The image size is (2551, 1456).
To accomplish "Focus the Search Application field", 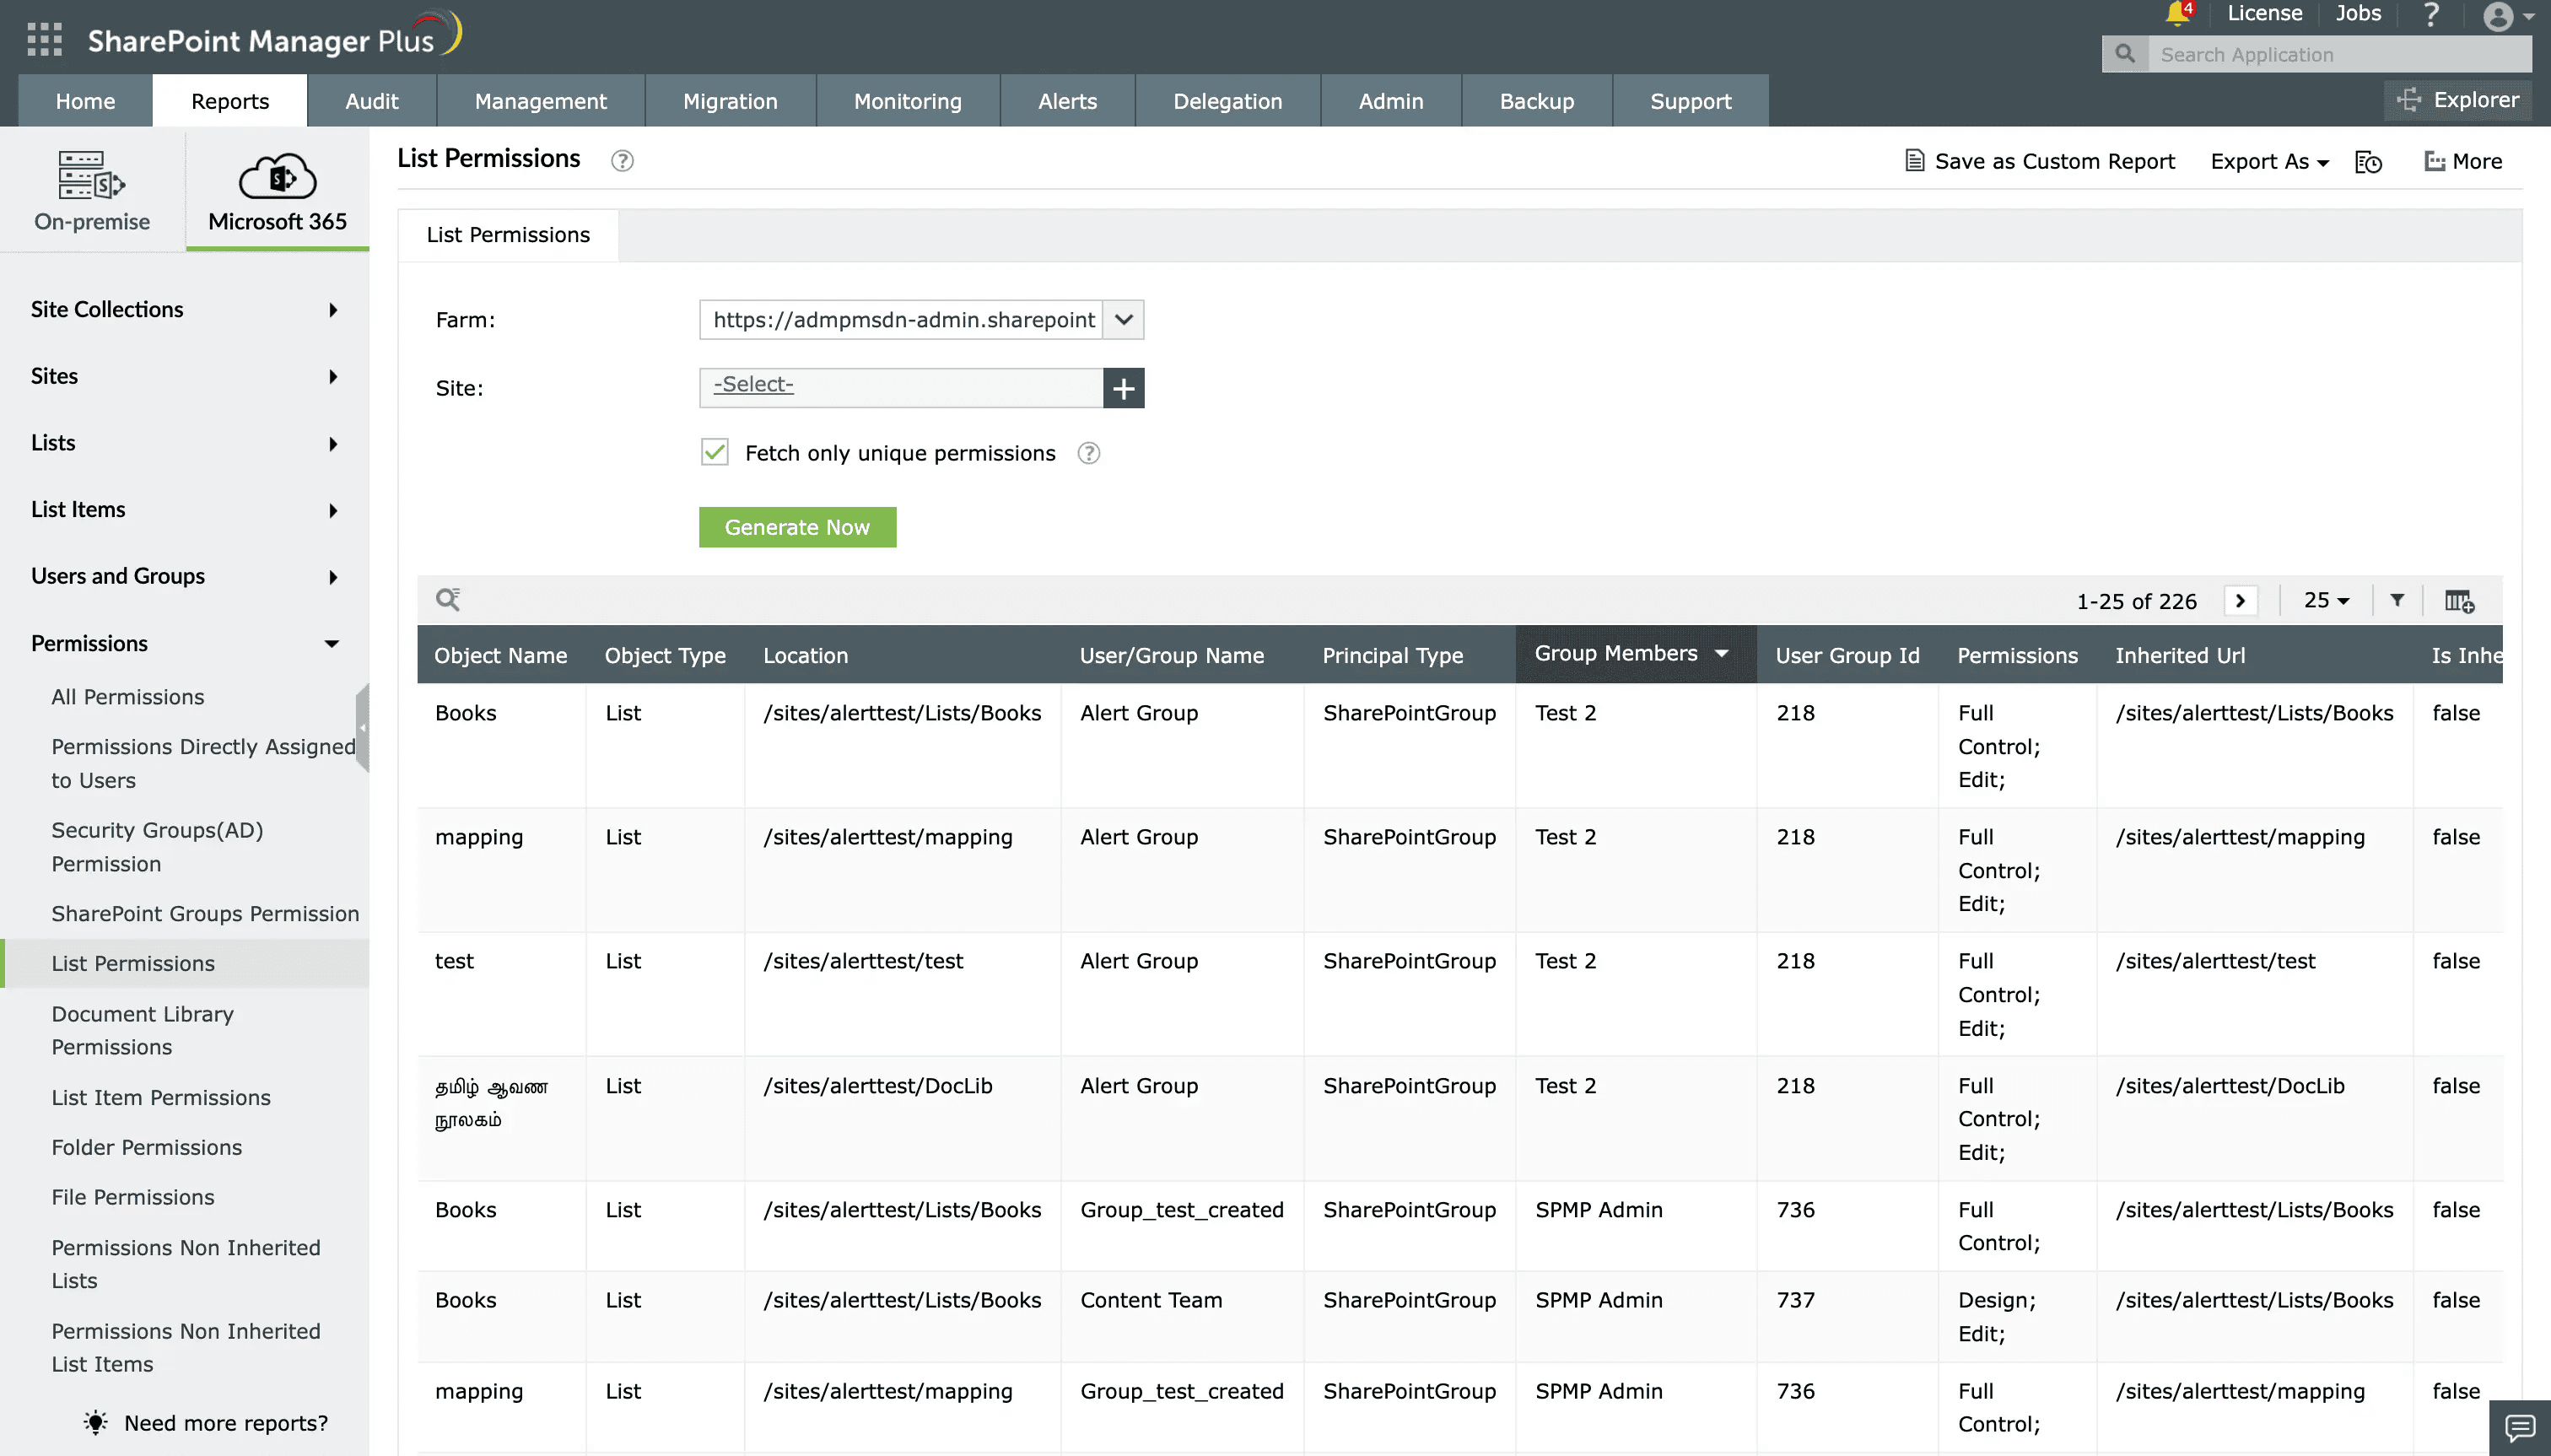I will click(x=2338, y=54).
